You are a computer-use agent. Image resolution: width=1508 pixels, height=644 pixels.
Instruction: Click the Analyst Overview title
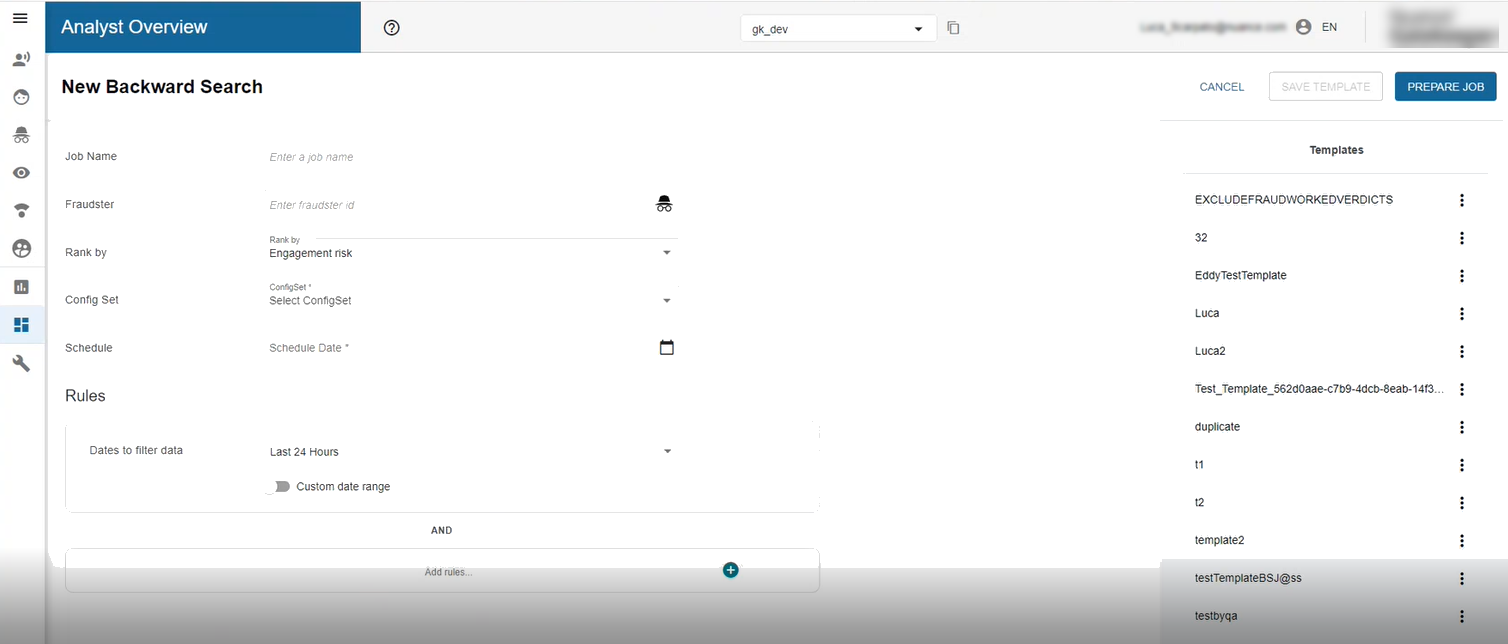point(134,27)
